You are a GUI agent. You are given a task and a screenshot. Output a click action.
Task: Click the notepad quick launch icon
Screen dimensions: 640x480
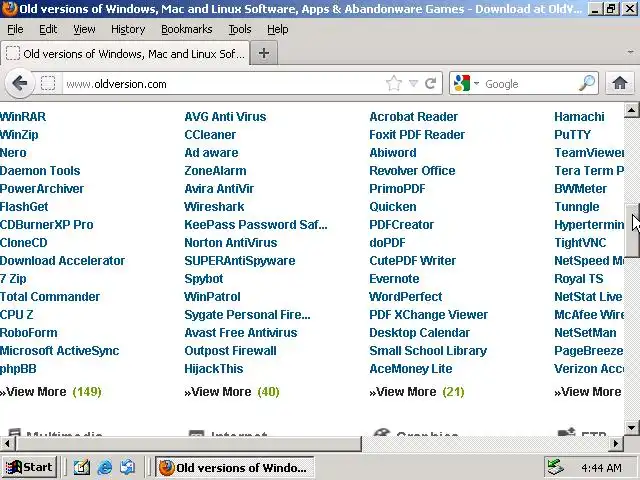82,467
